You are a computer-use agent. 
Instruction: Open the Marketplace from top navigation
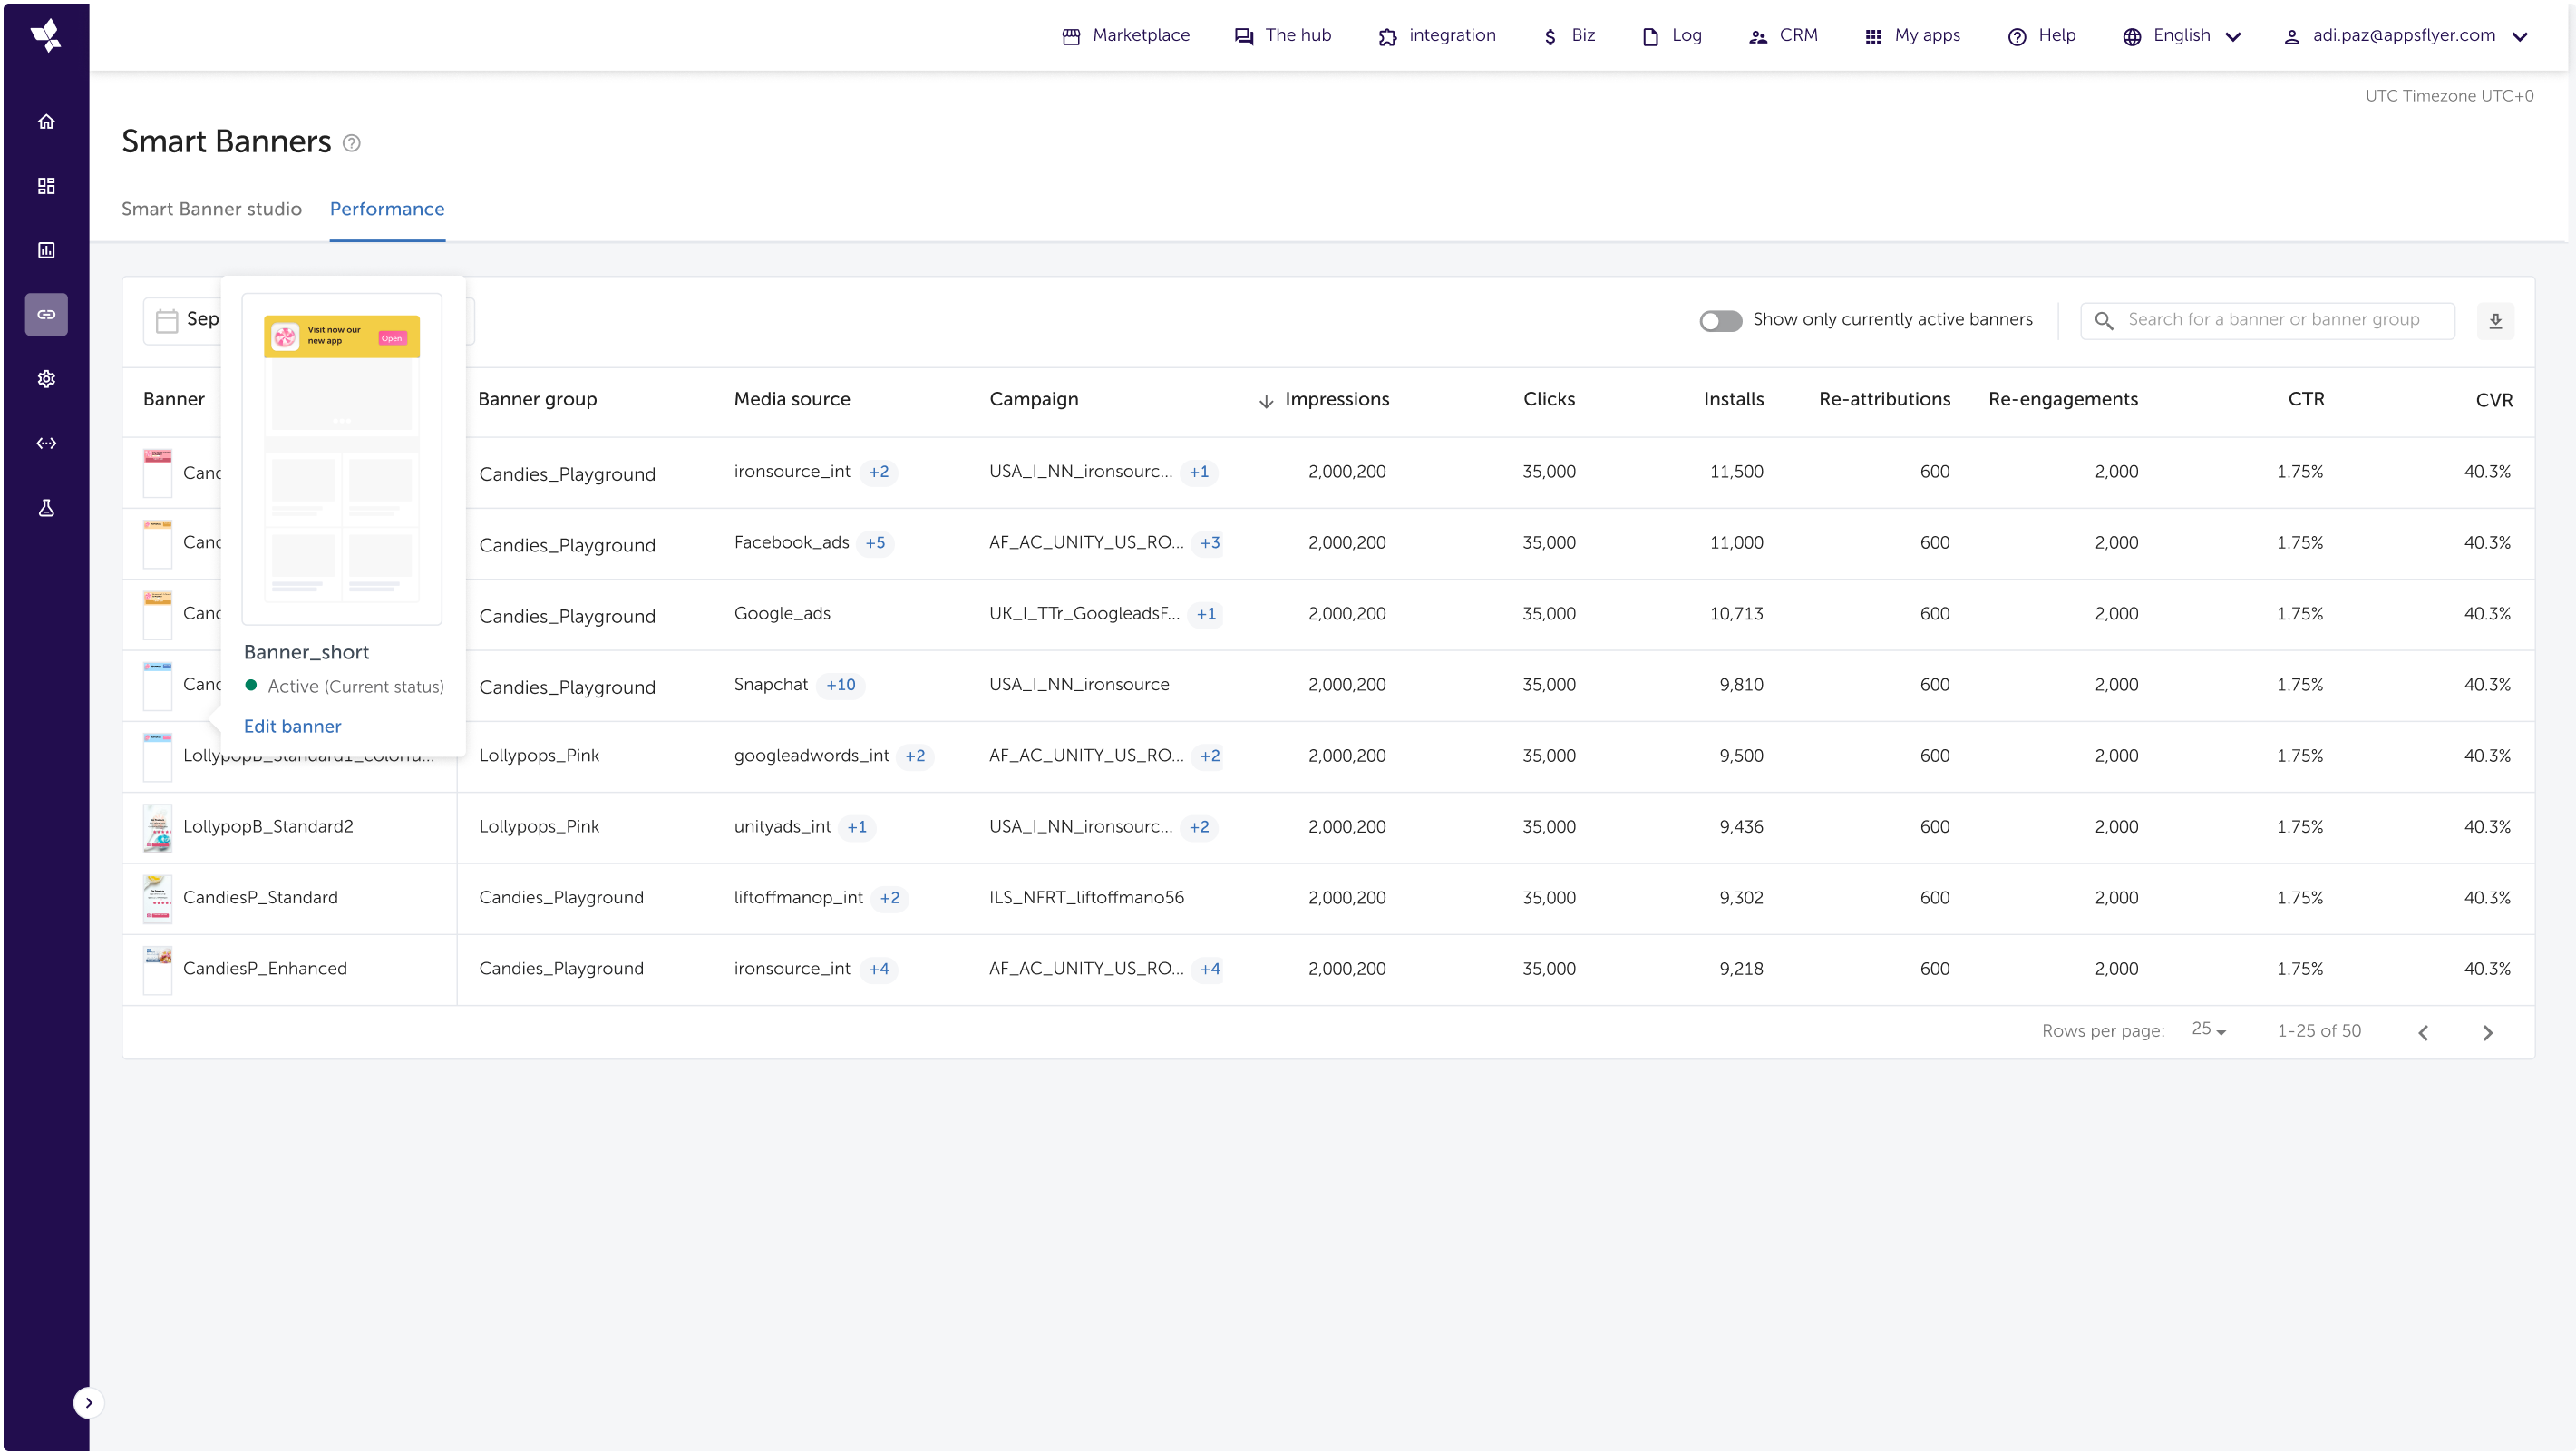[x=1125, y=36]
